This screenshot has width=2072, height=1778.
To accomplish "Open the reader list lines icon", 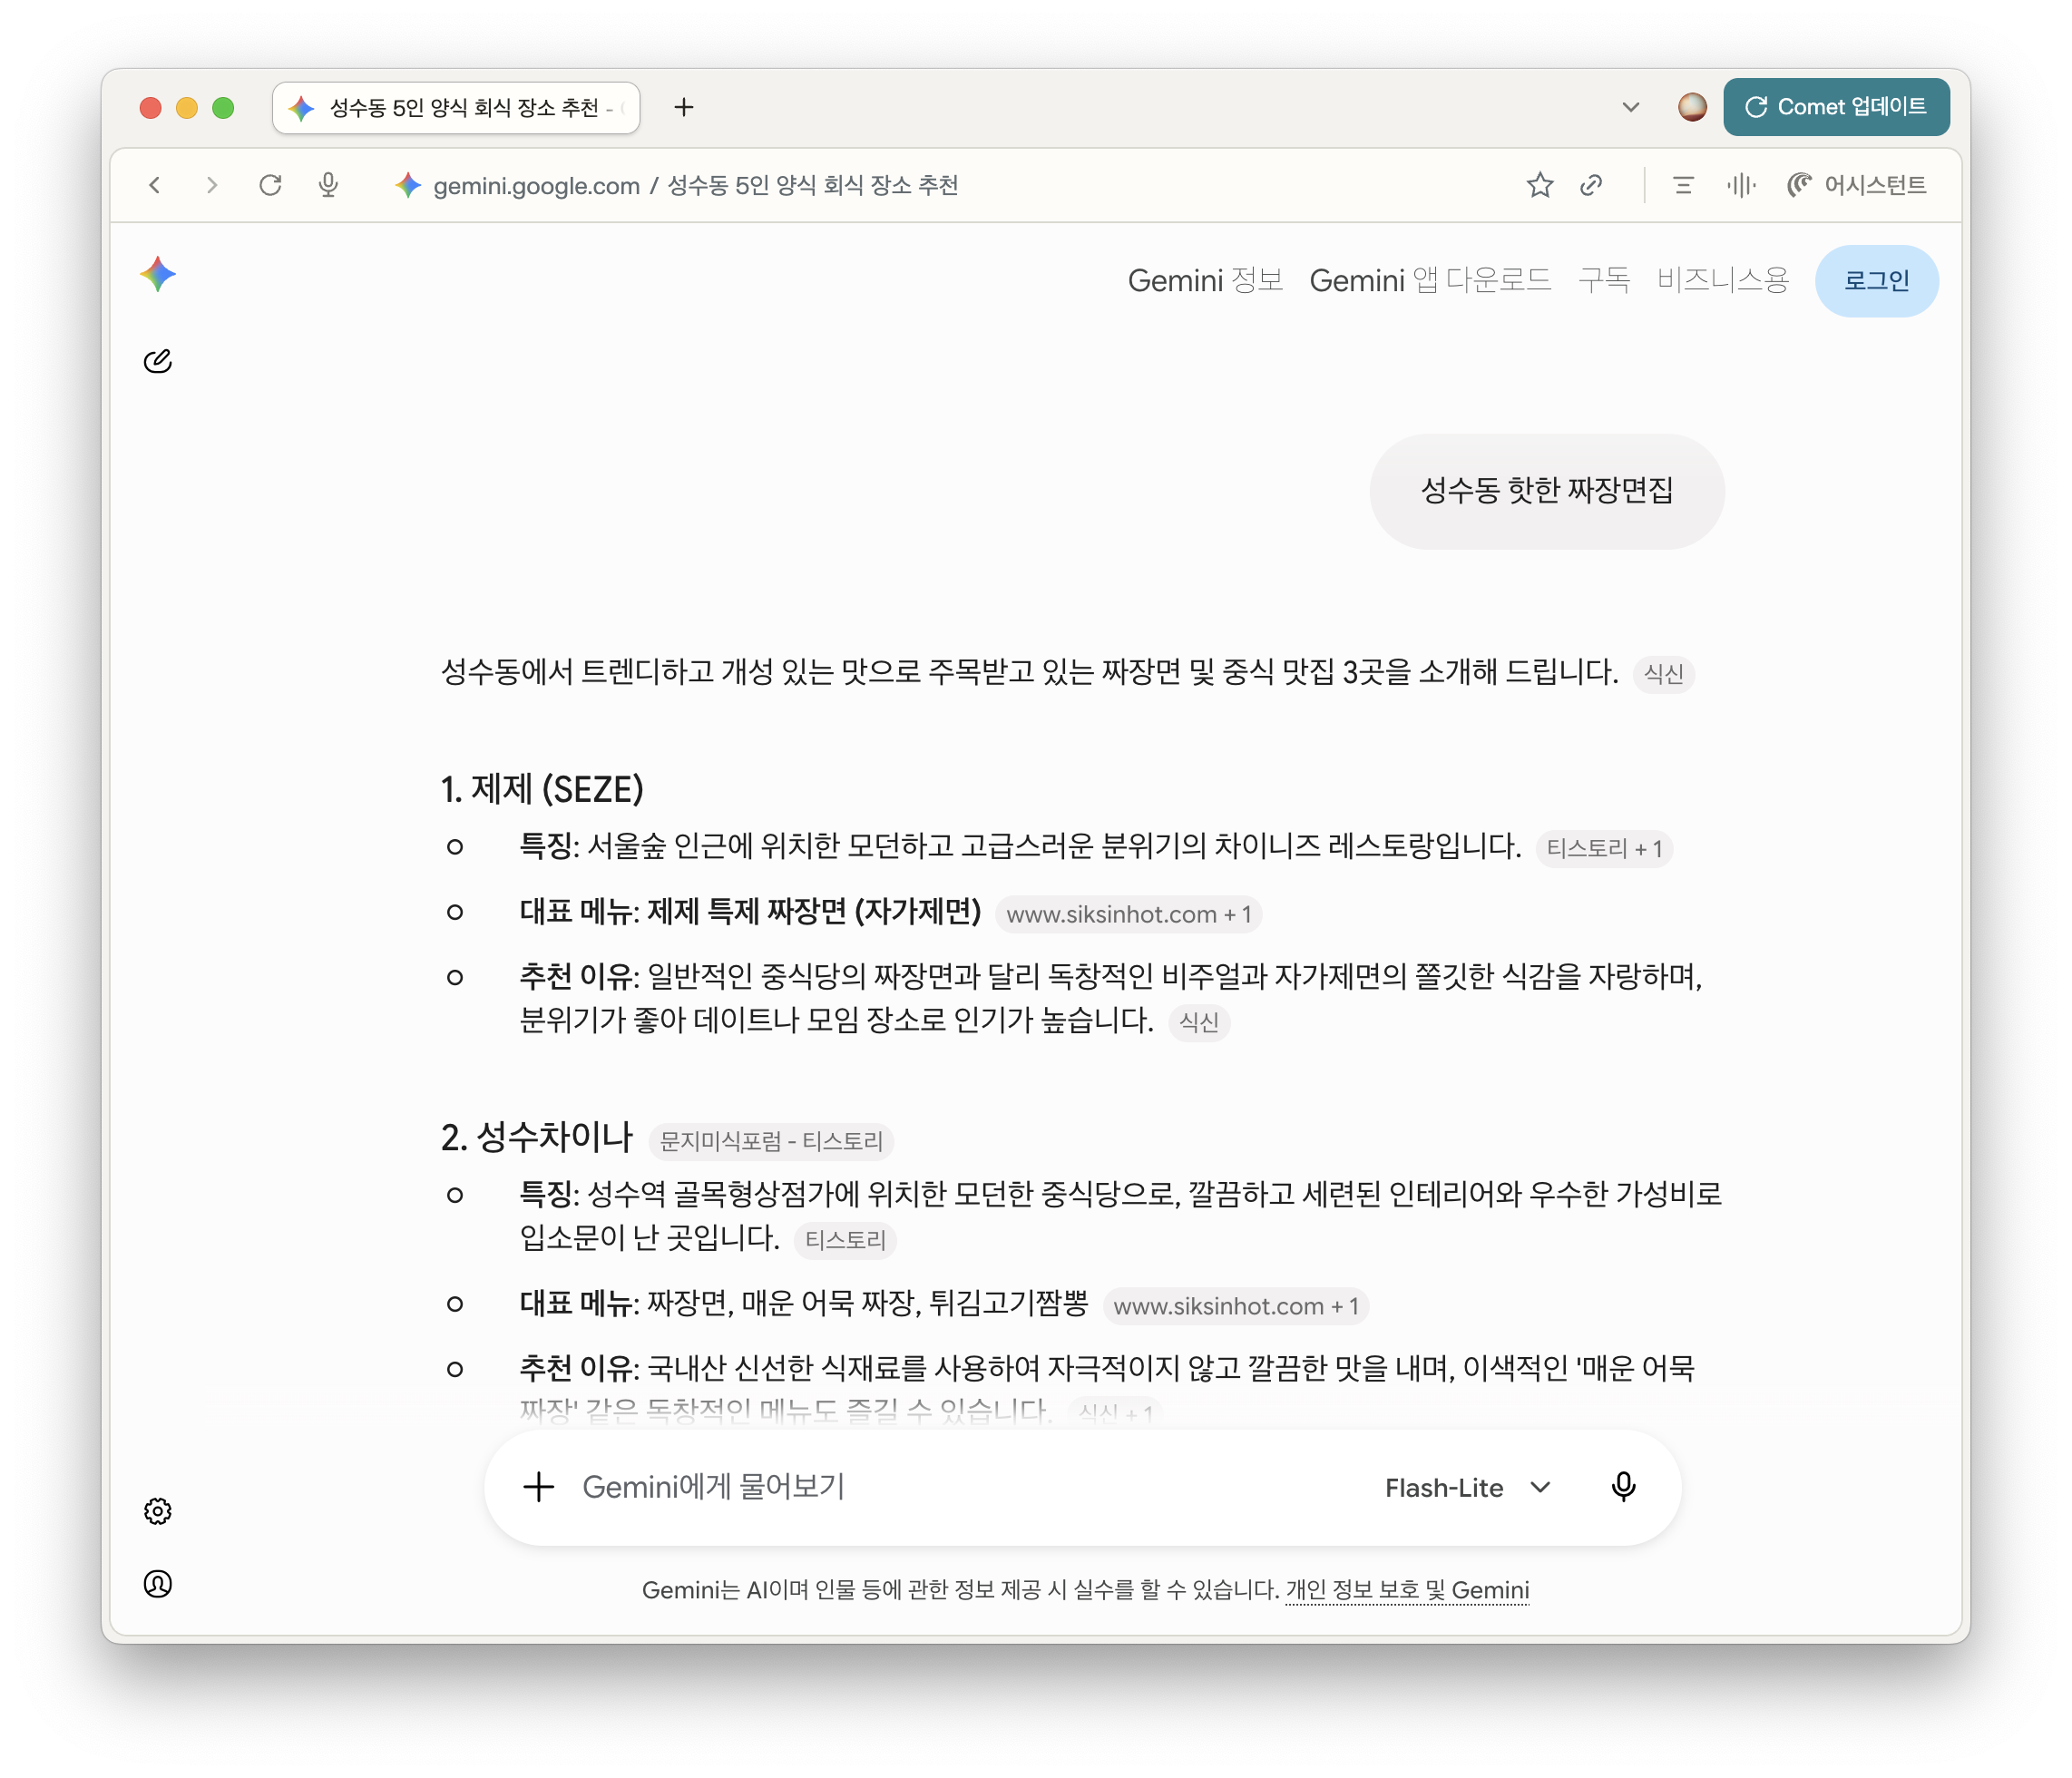I will 1683,185.
